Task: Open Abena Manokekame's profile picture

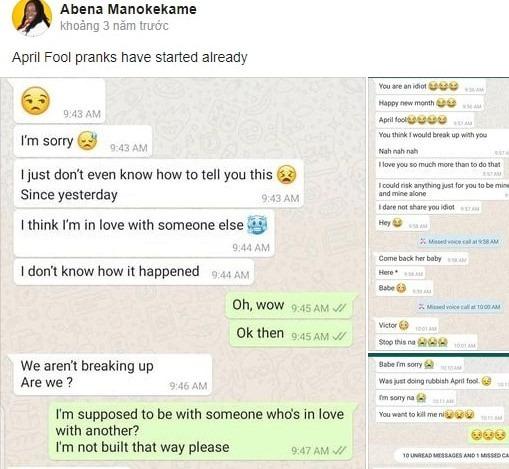Action: point(32,17)
